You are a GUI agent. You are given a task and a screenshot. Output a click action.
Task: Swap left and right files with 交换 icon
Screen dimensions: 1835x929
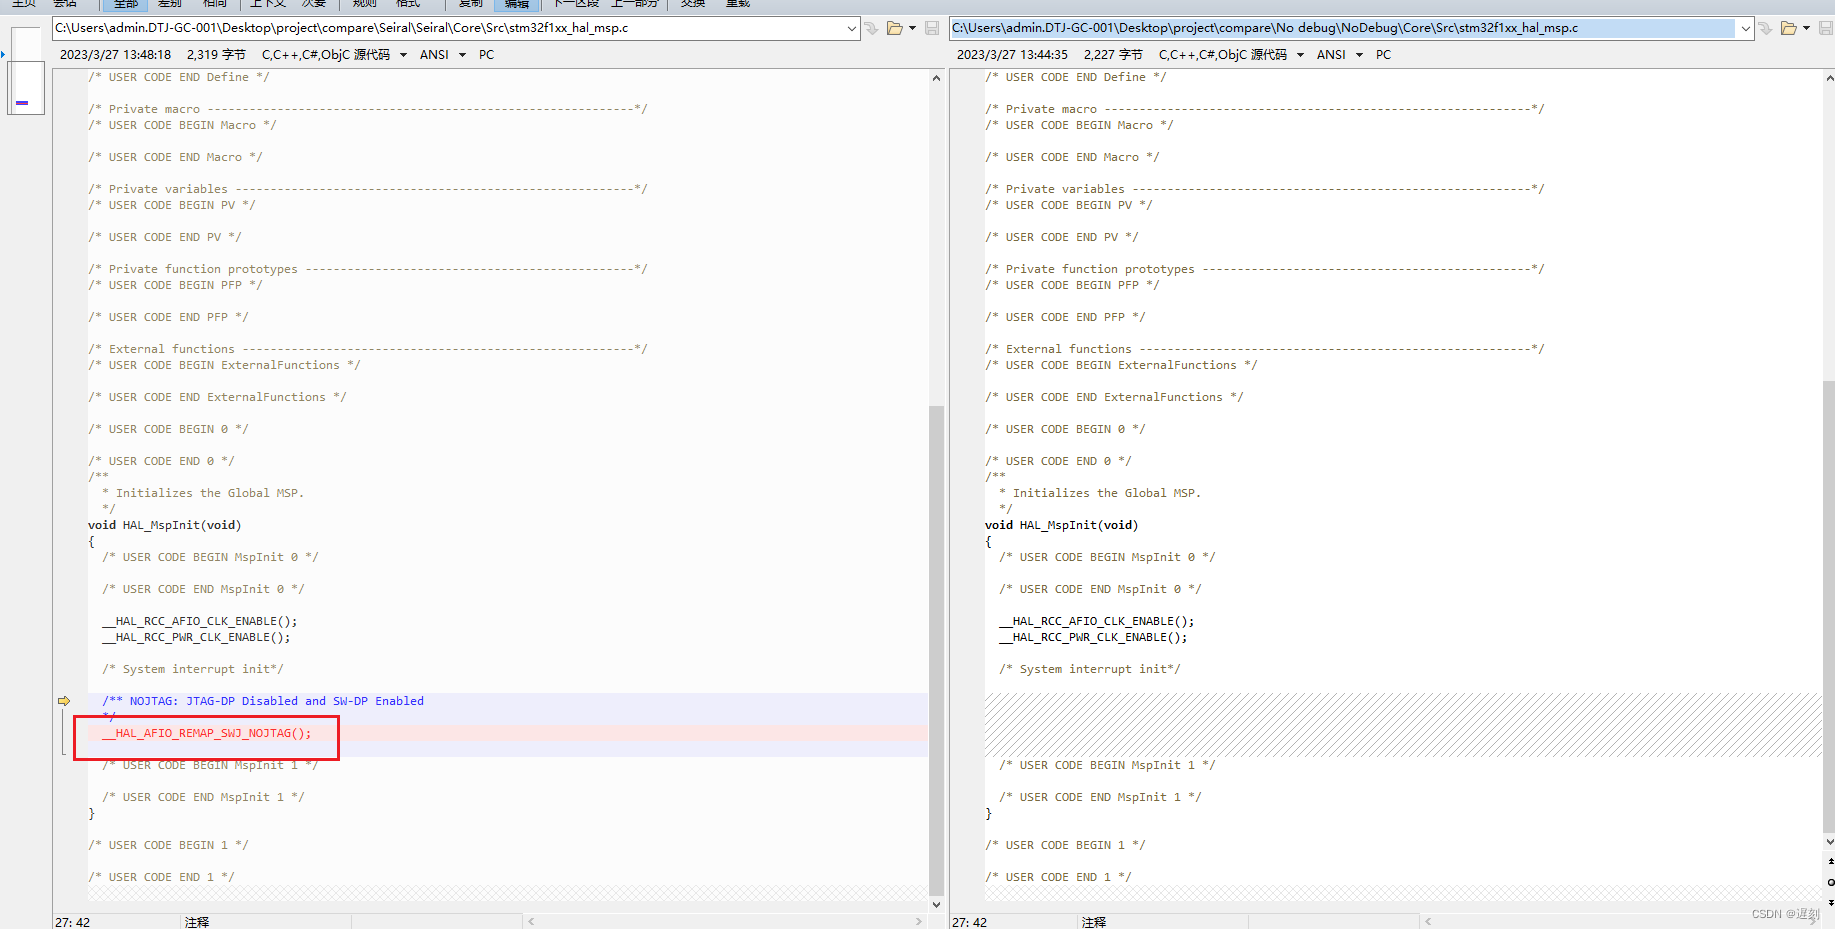pos(692,4)
